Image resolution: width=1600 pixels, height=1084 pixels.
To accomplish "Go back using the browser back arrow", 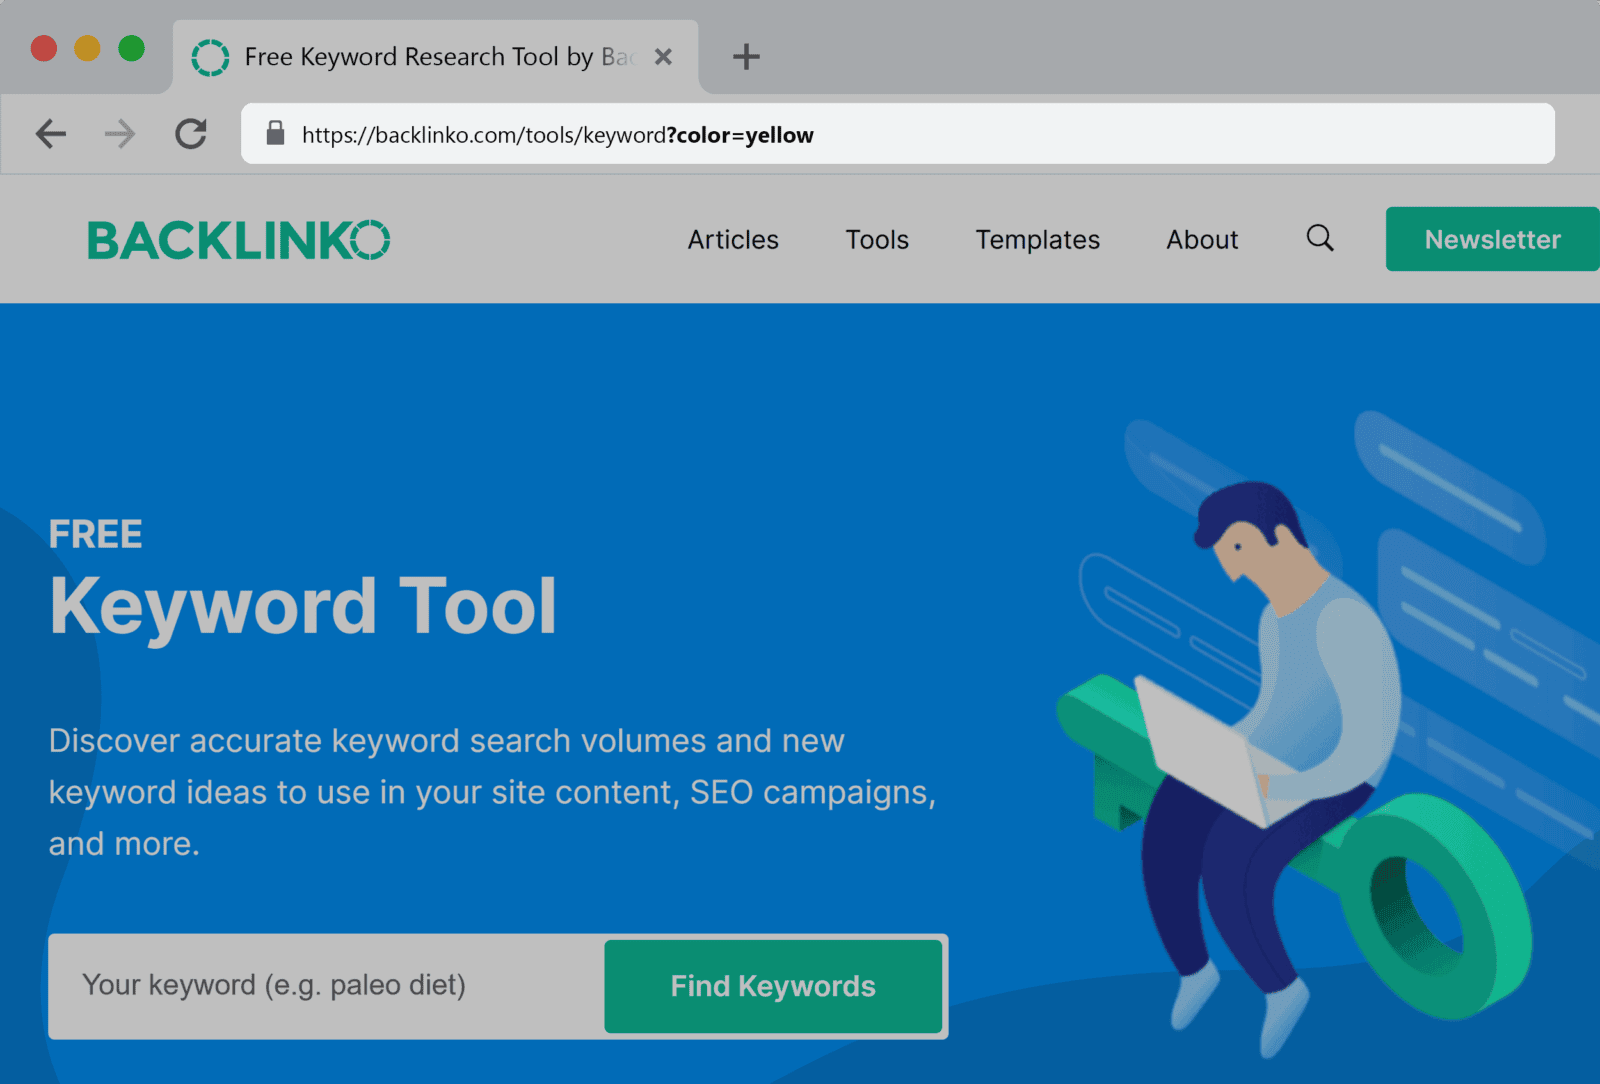I will 51,134.
